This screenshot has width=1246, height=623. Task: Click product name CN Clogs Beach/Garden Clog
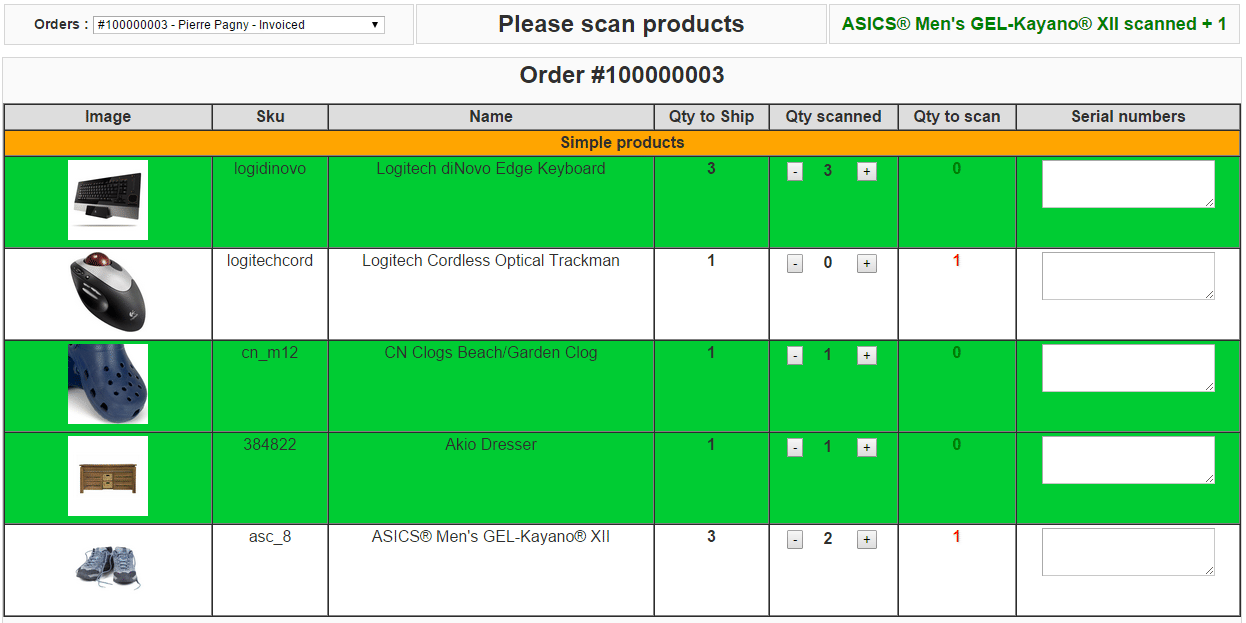(x=491, y=353)
